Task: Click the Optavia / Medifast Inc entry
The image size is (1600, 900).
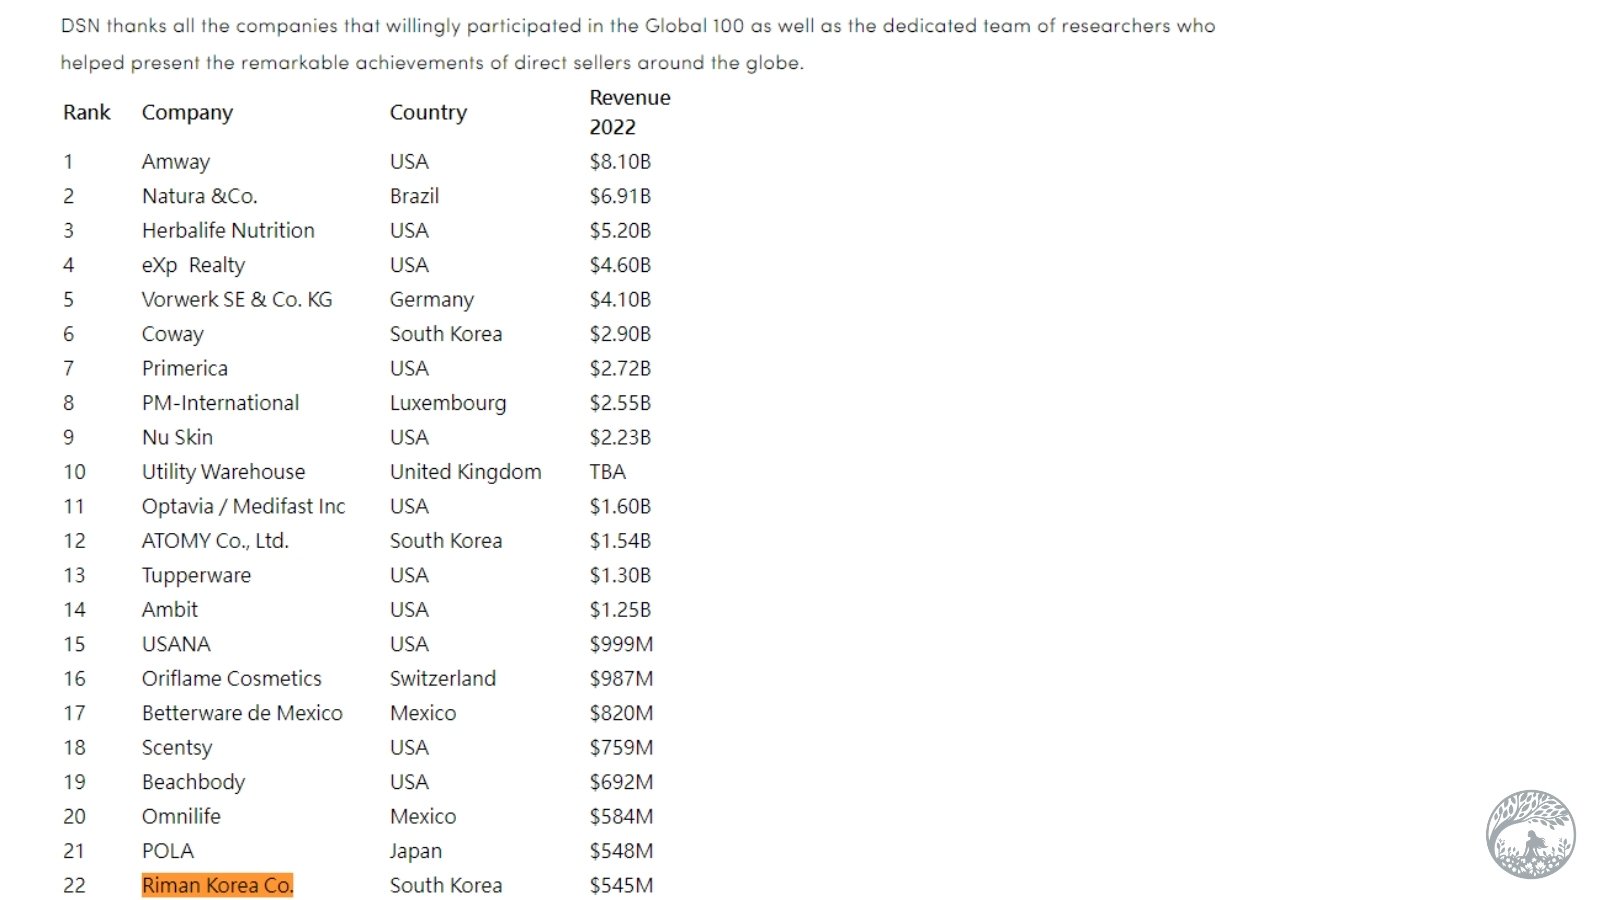Action: [x=243, y=506]
